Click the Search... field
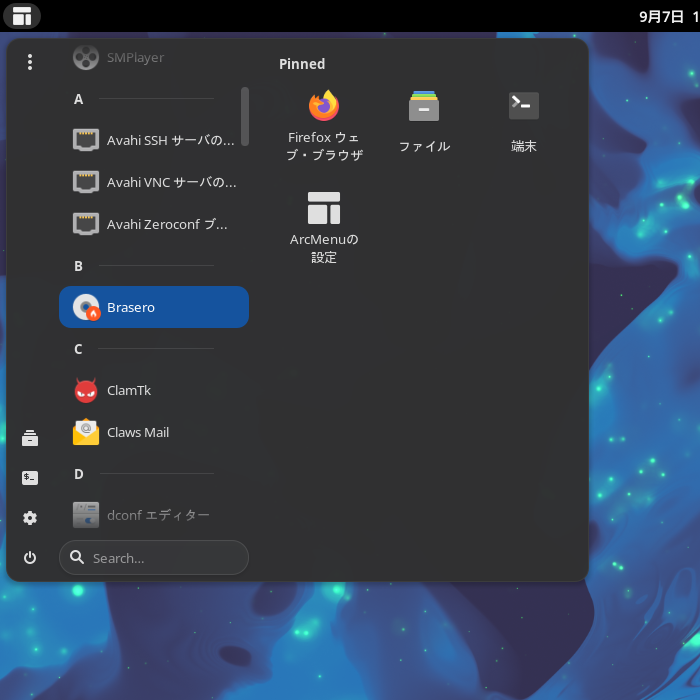The height and width of the screenshot is (700, 700). coord(154,558)
